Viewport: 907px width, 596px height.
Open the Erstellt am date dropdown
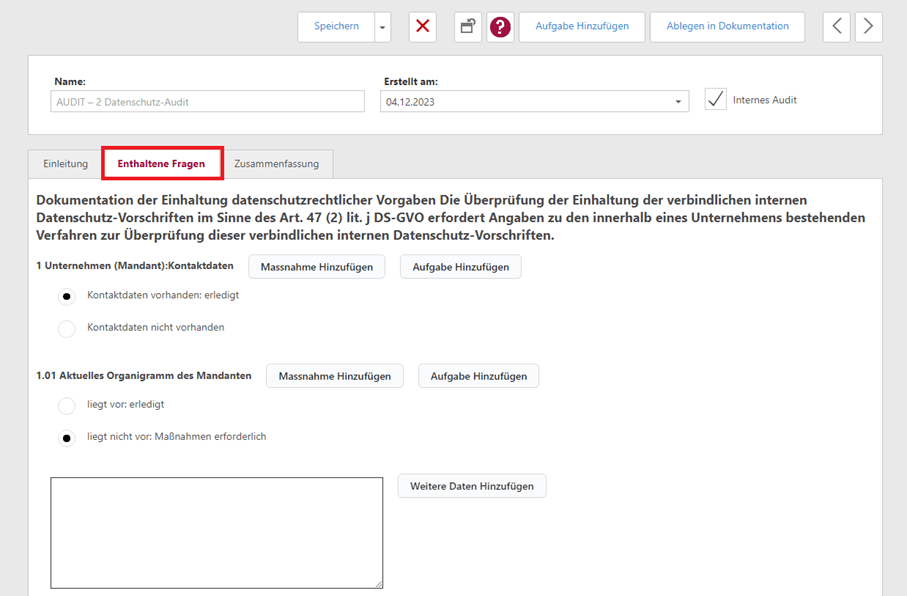[680, 101]
